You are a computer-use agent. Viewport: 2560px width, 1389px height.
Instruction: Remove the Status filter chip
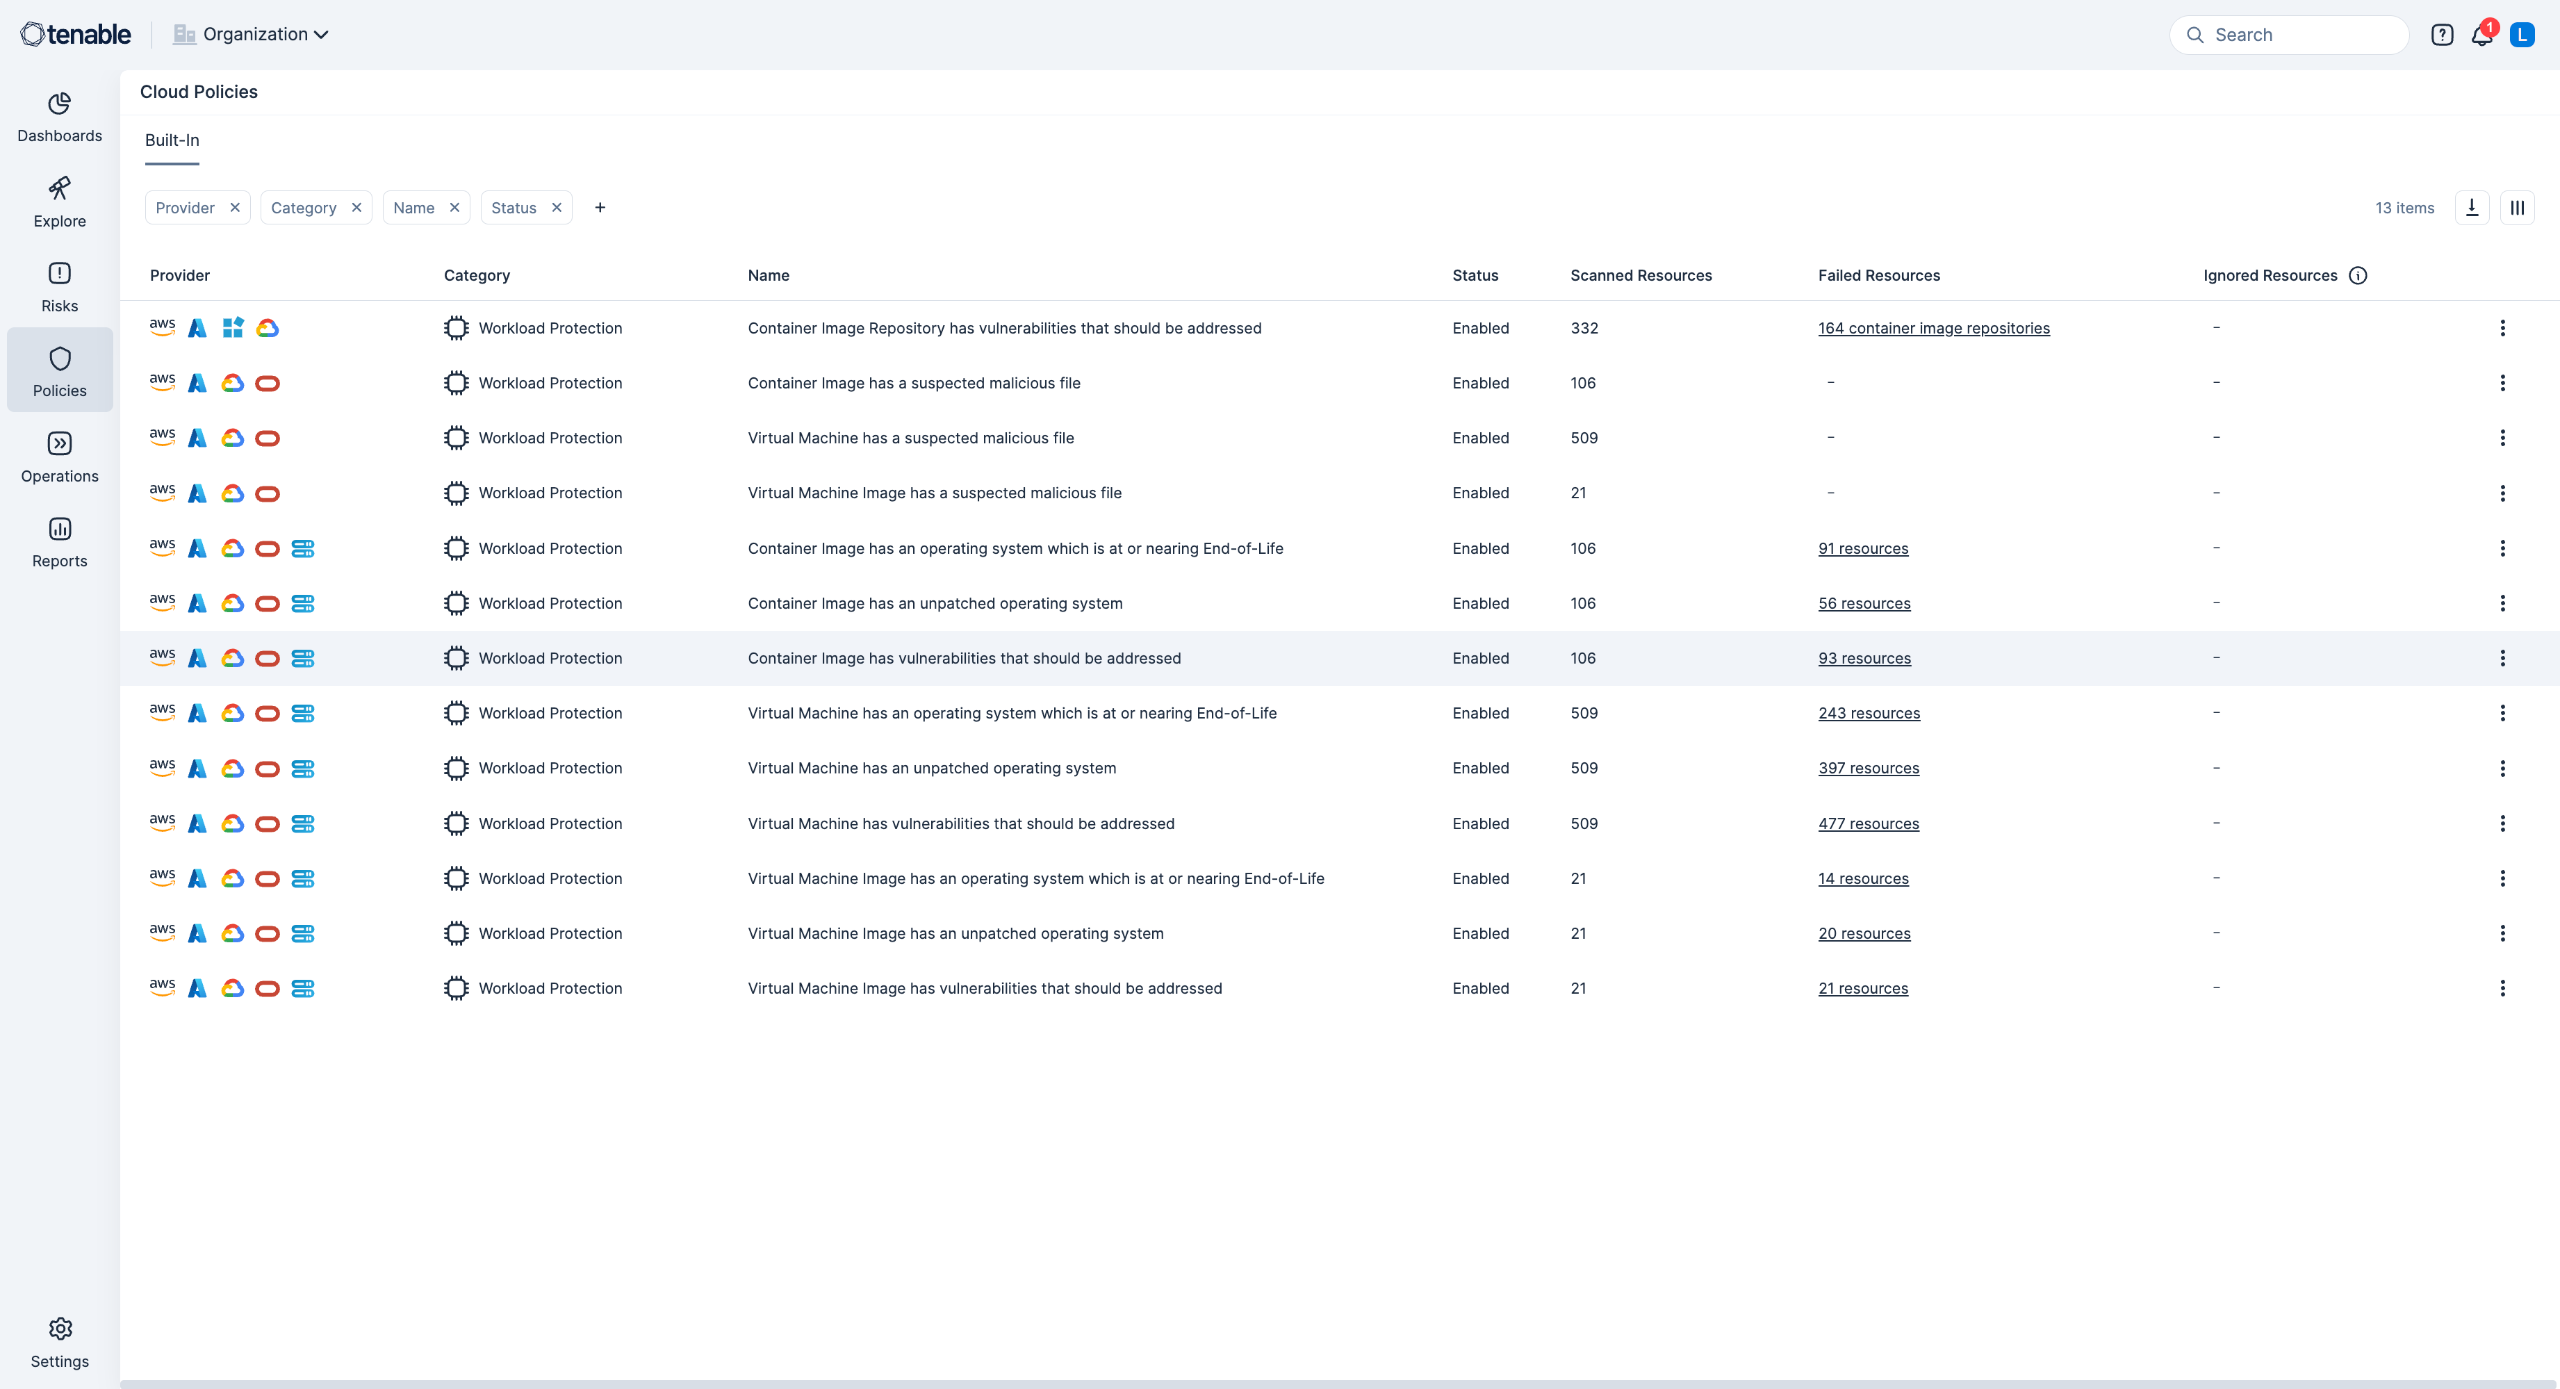(x=557, y=207)
